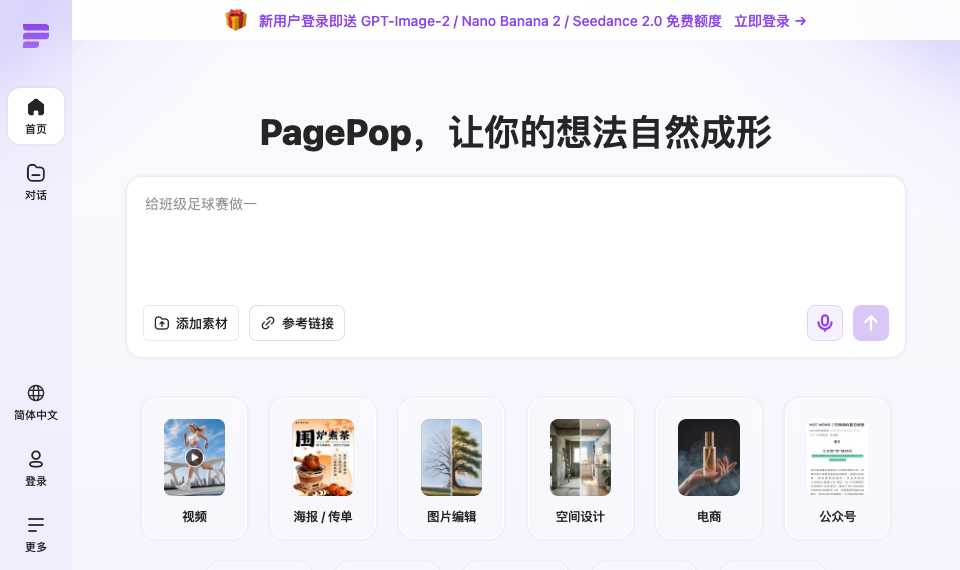Select the 海报 / 传单 category card
Viewport: 960px width, 570px height.
[x=323, y=469]
